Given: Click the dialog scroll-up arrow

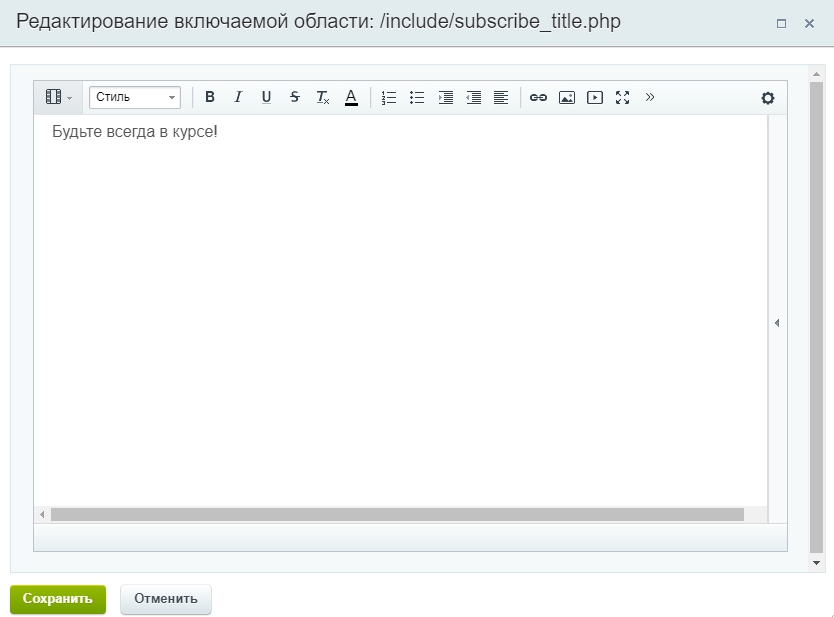Looking at the screenshot, I should click(816, 74).
